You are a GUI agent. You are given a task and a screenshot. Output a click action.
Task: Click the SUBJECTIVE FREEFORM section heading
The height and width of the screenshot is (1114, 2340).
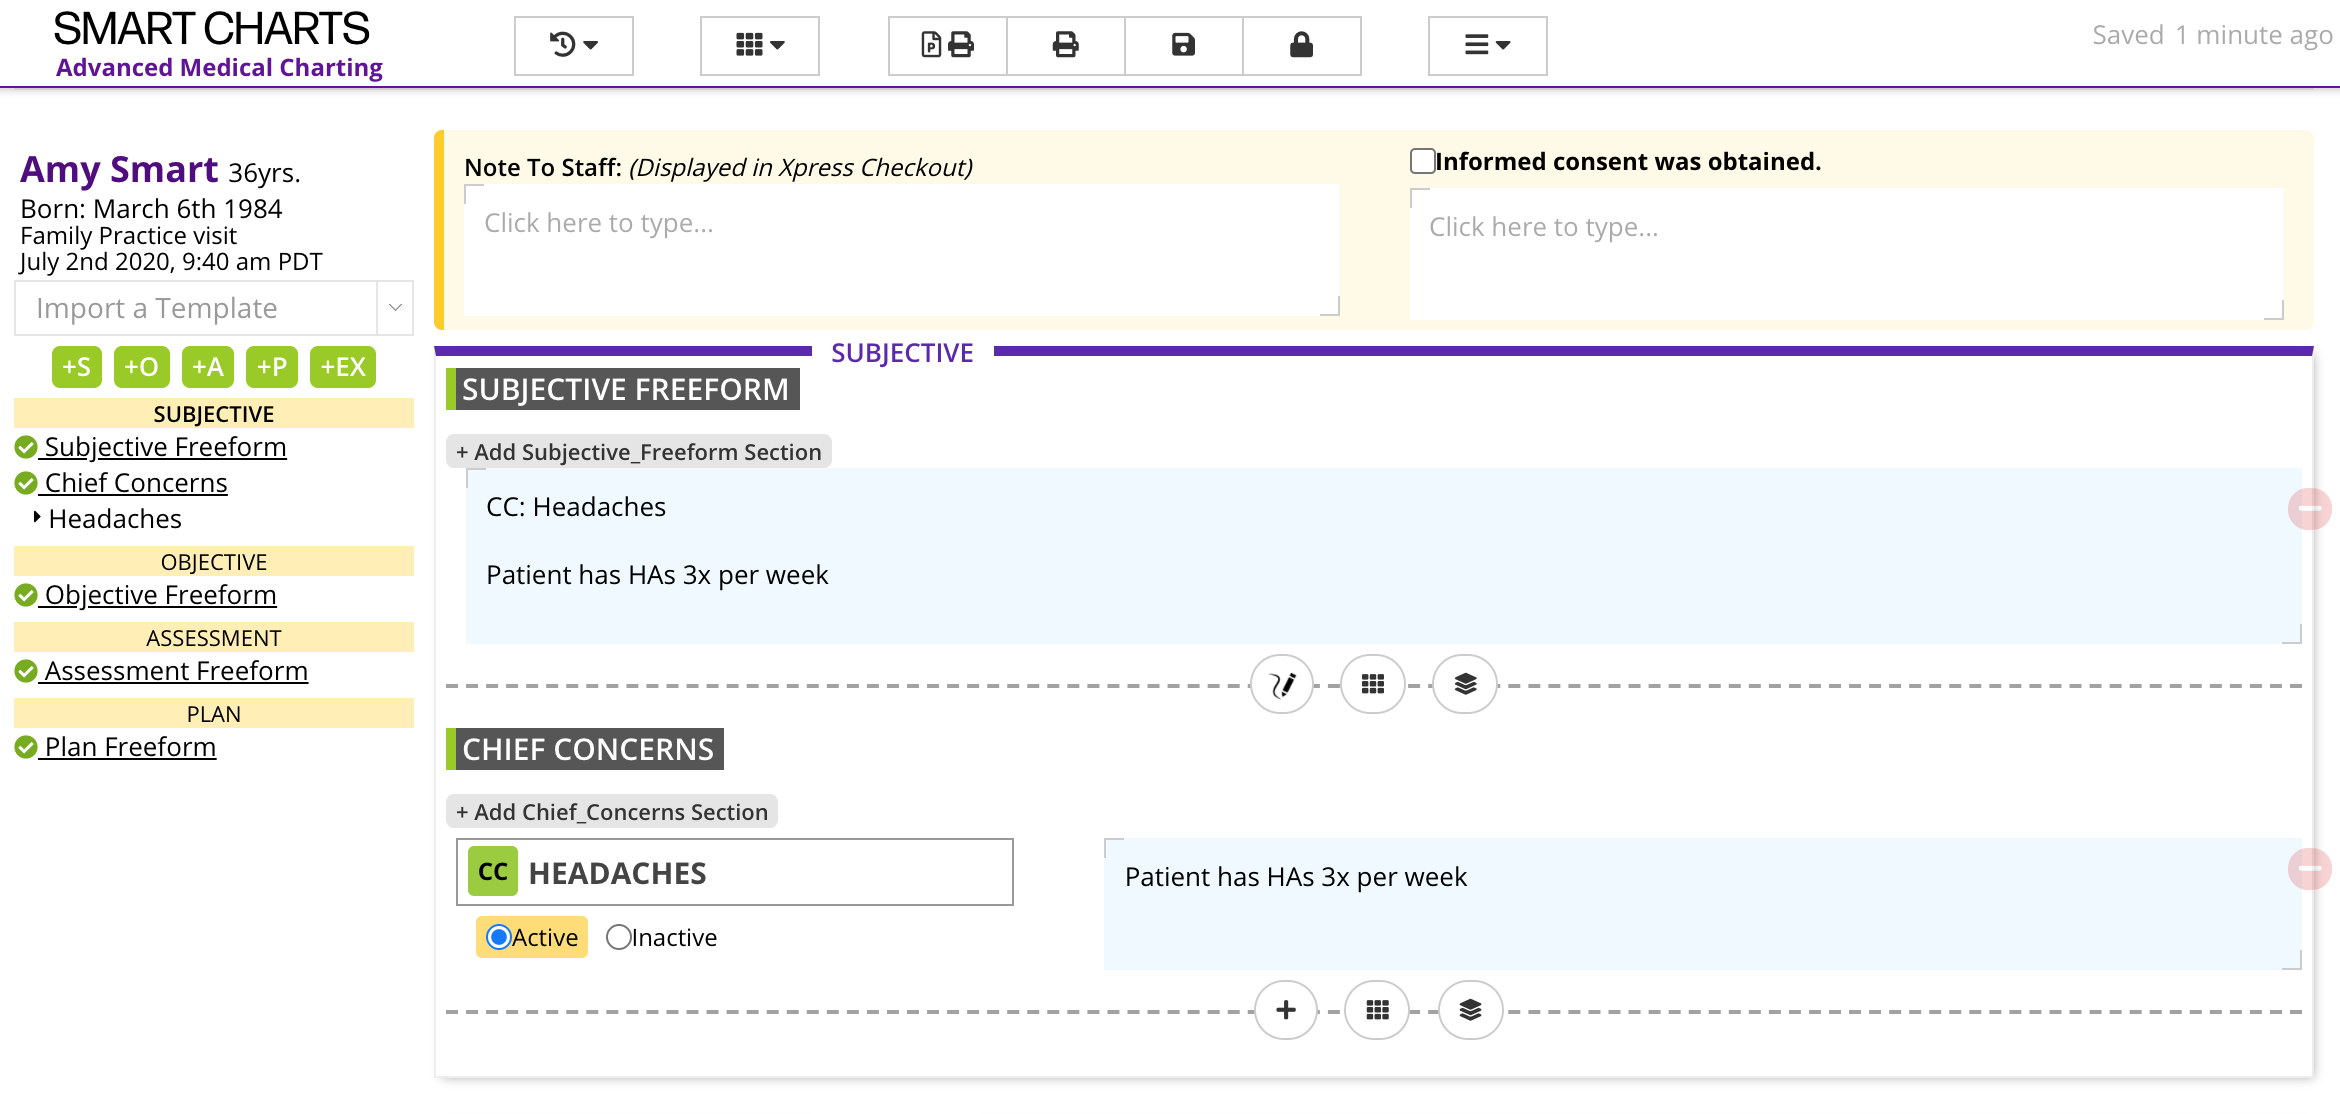pos(624,389)
